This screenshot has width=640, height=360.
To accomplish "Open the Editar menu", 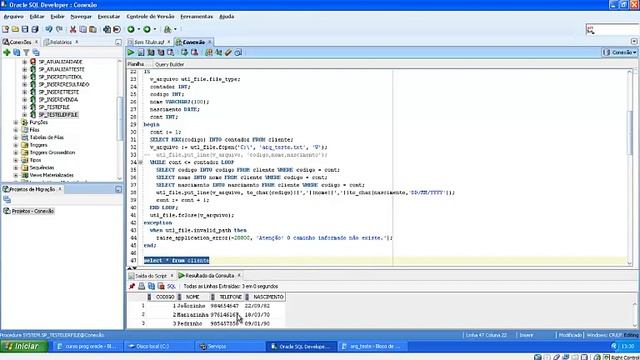I will tap(37, 17).
